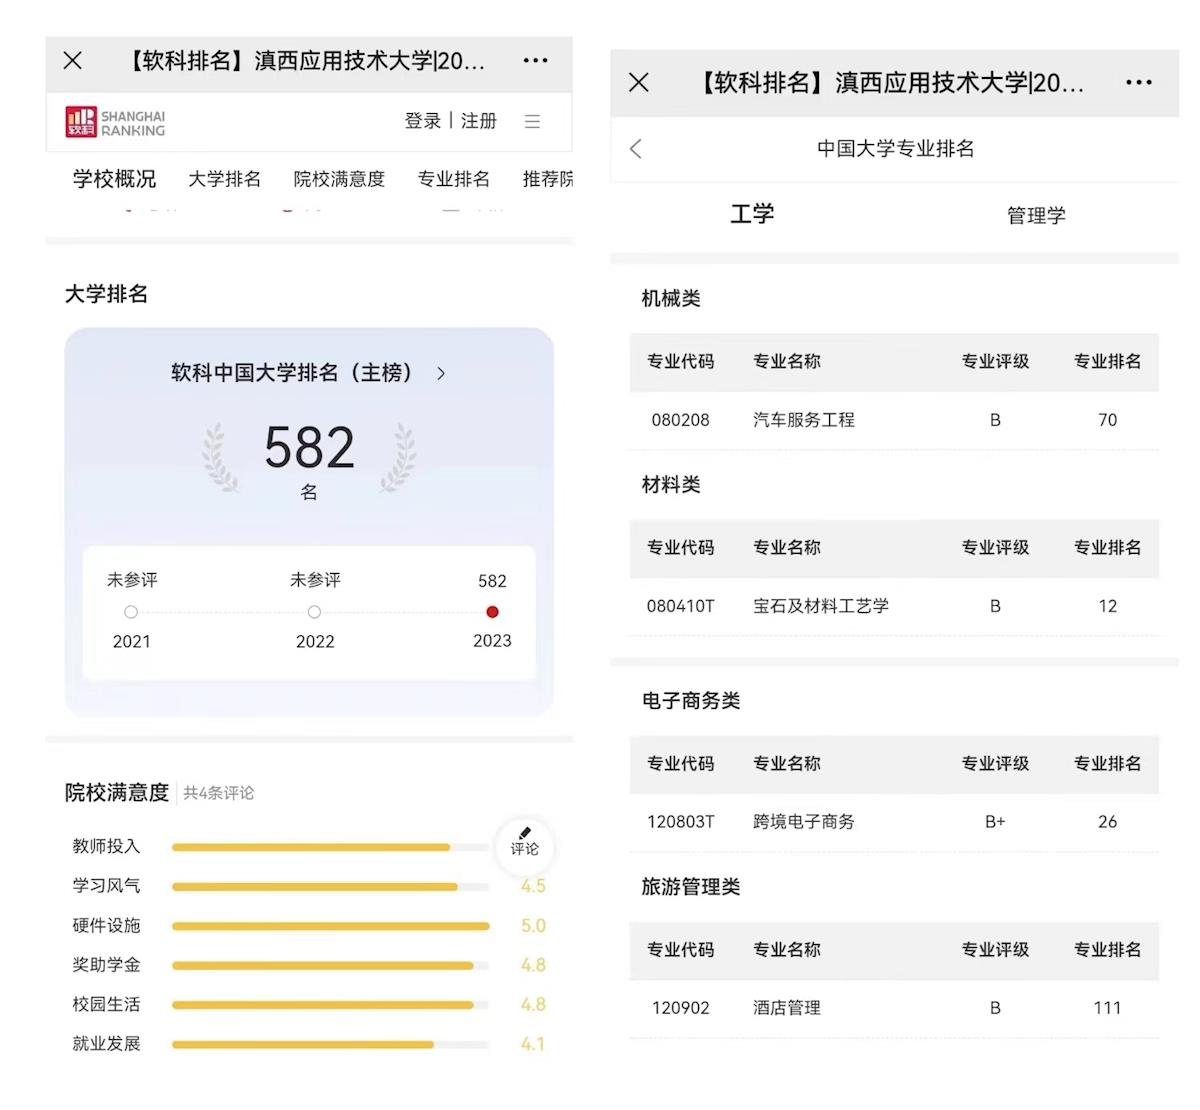Click the 就业发展 rating bar
The width and height of the screenshot is (1200, 1110).
pyautogui.click(x=331, y=1045)
